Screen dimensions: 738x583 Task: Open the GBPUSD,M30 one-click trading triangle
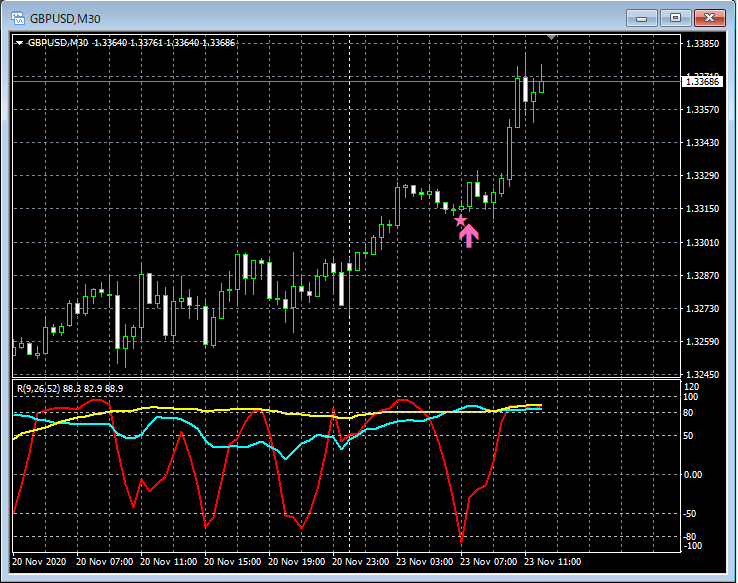[19, 43]
